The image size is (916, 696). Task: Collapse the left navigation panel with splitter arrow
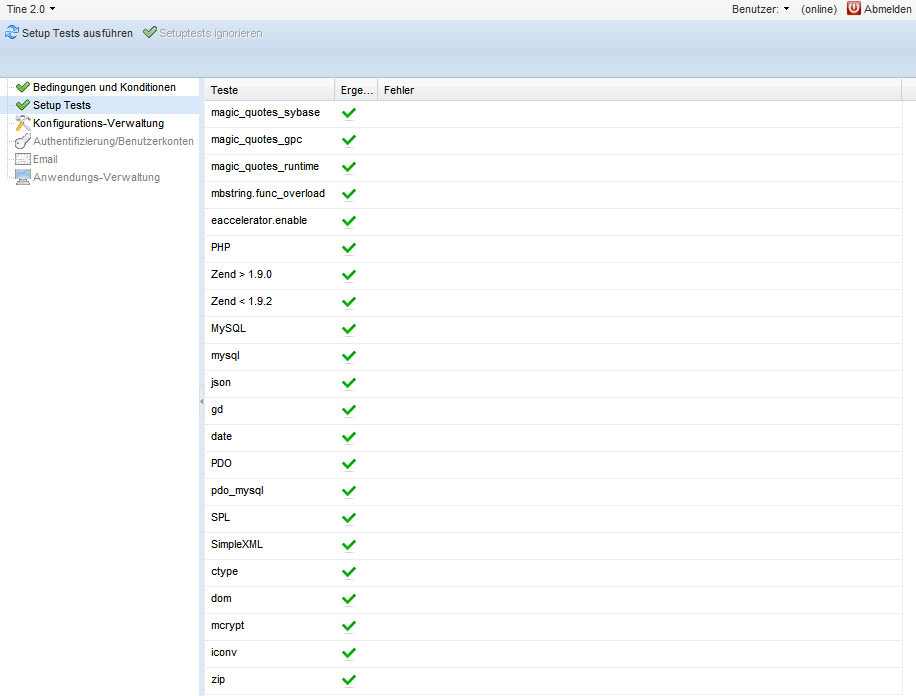[x=201, y=400]
